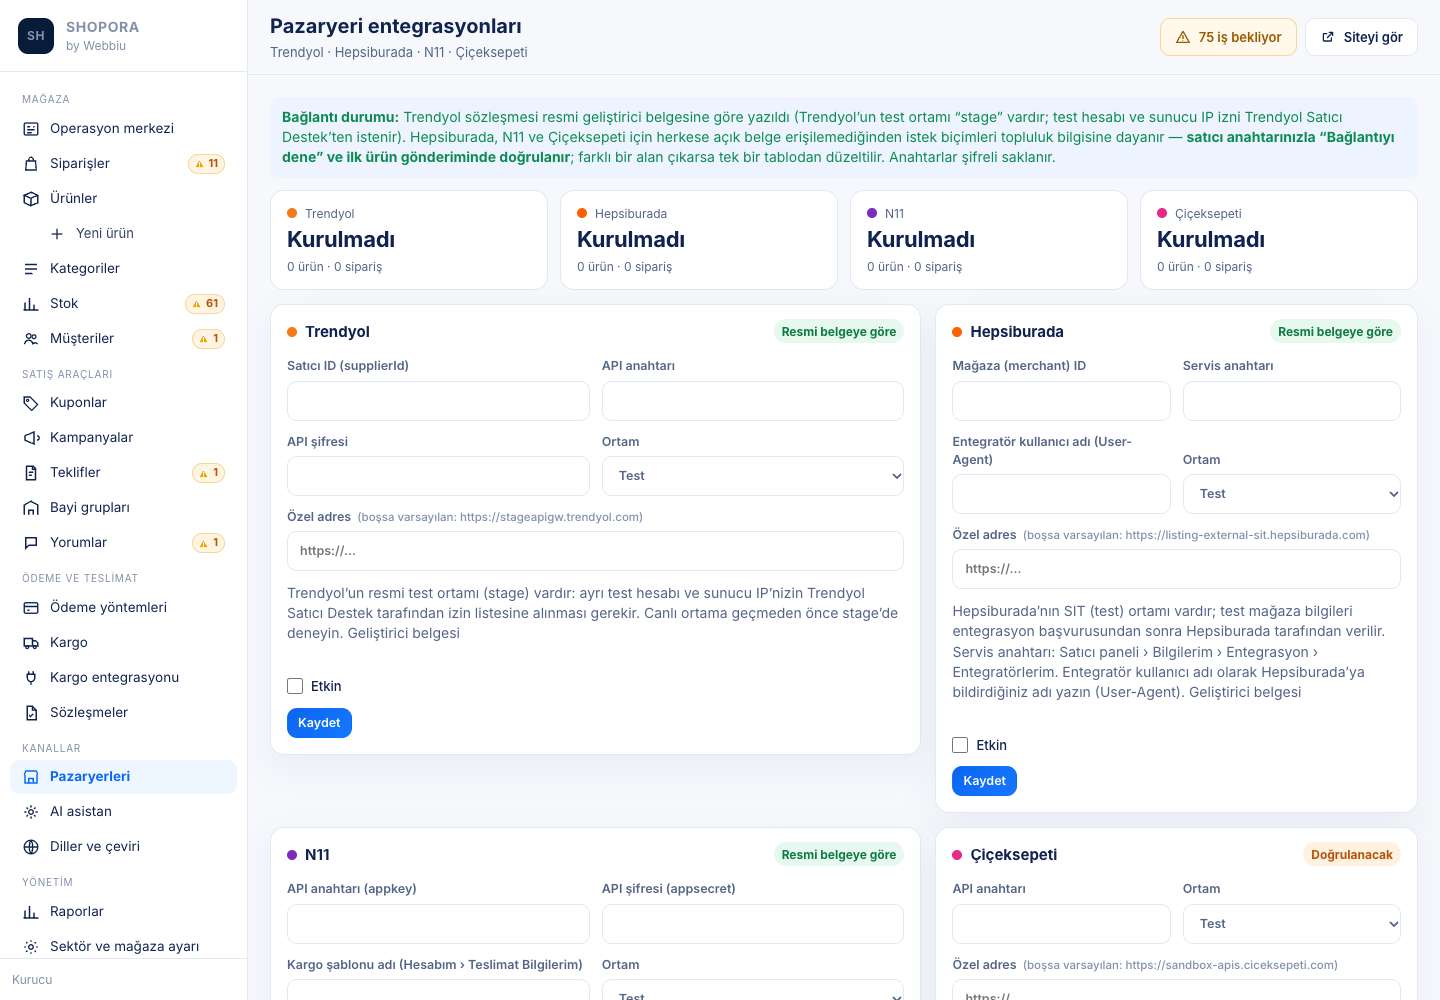Image resolution: width=1440 pixels, height=1000 pixels.
Task: Open the Çiçeksepeti Ortam dropdown
Action: point(1292,924)
